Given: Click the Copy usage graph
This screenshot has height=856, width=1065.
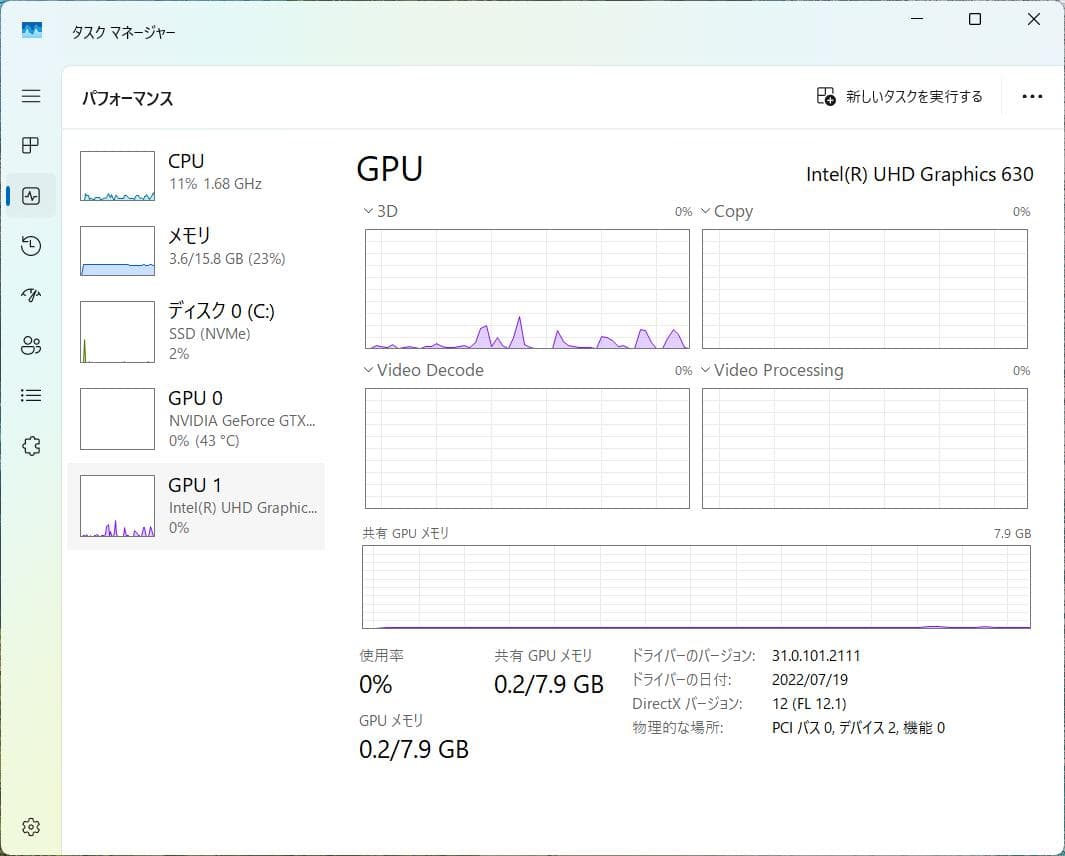Looking at the screenshot, I should click(865, 289).
